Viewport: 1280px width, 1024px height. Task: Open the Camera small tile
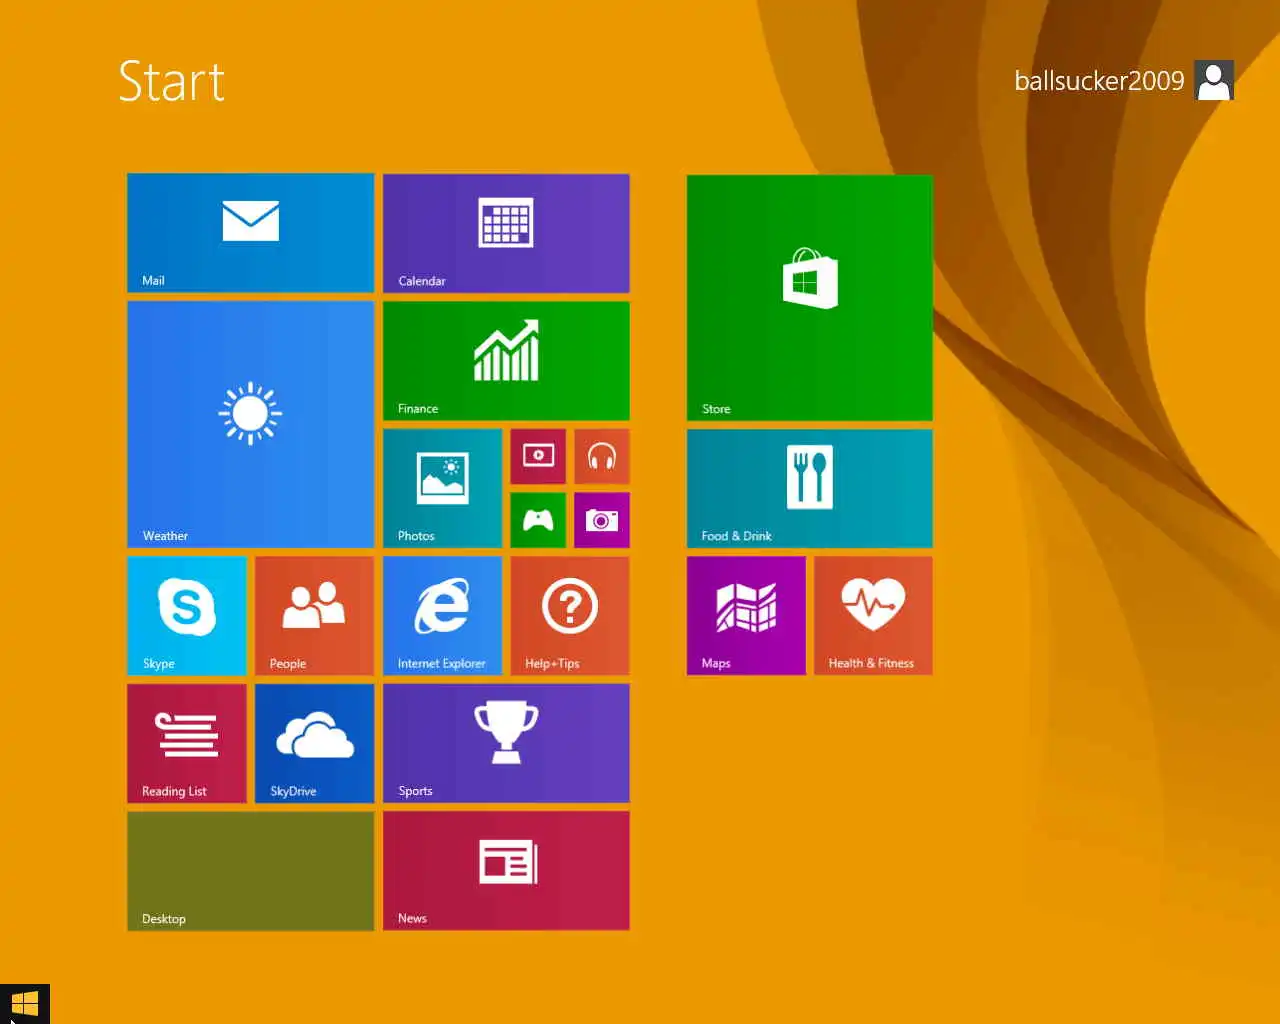coord(602,520)
